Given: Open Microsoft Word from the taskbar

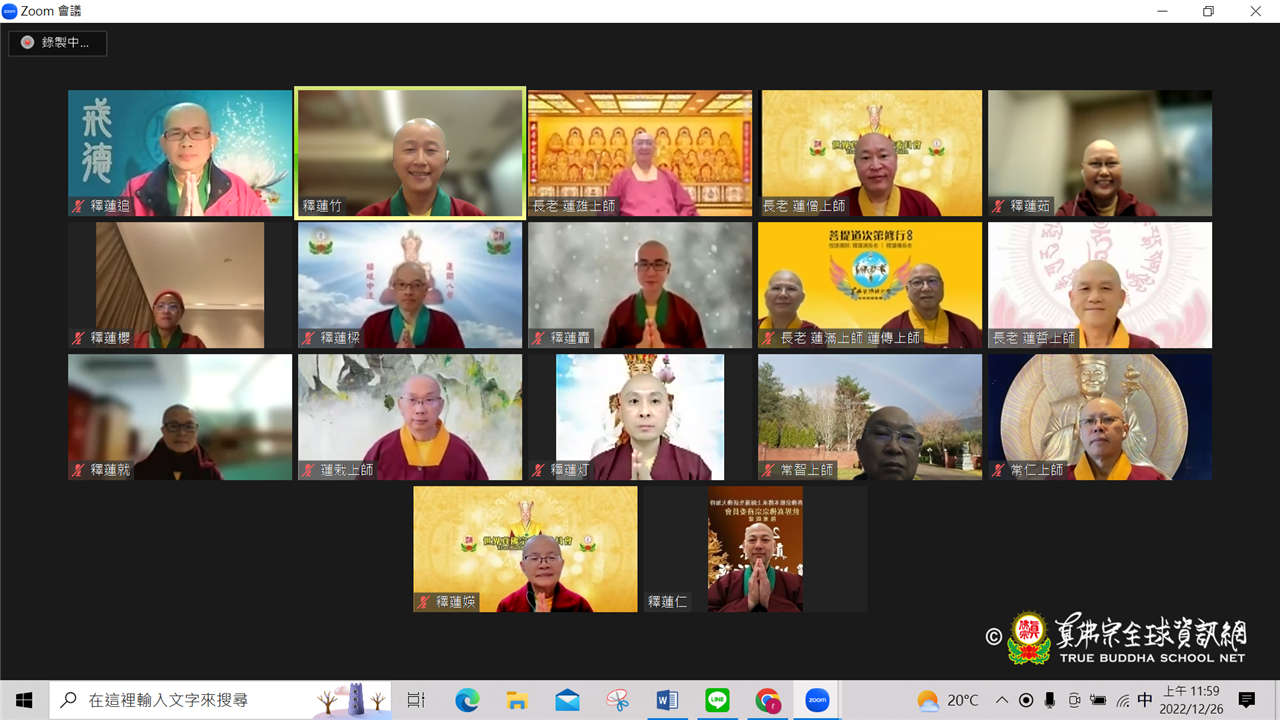Looking at the screenshot, I should [x=667, y=700].
